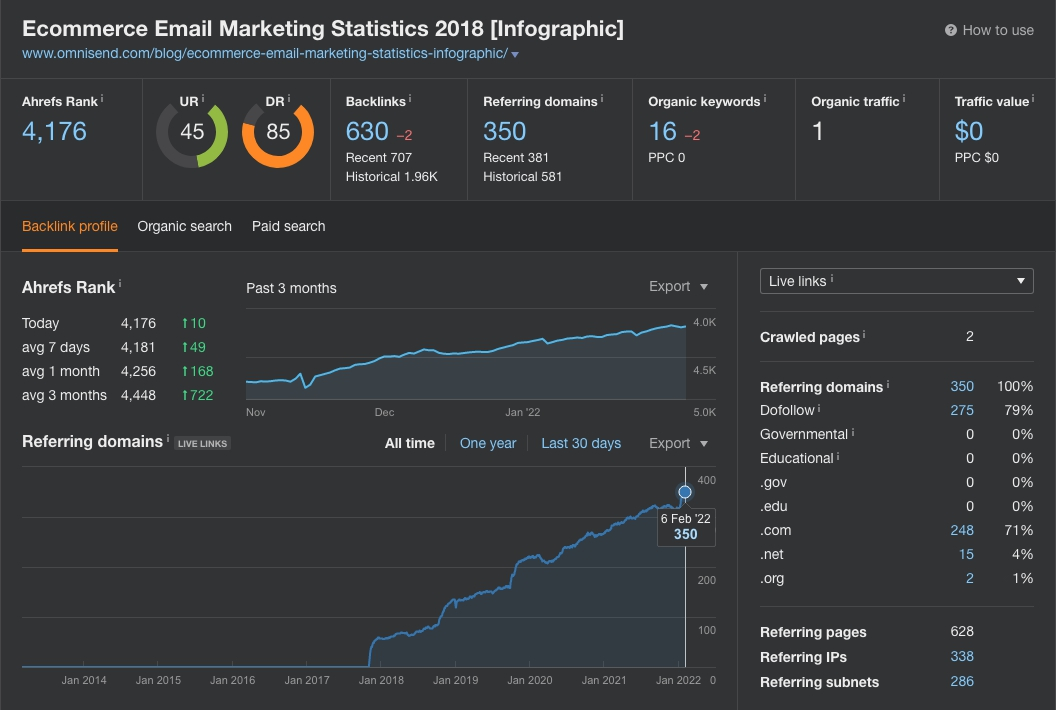Open Export menu for Referring domains chart
The height and width of the screenshot is (710, 1056).
[x=678, y=444]
